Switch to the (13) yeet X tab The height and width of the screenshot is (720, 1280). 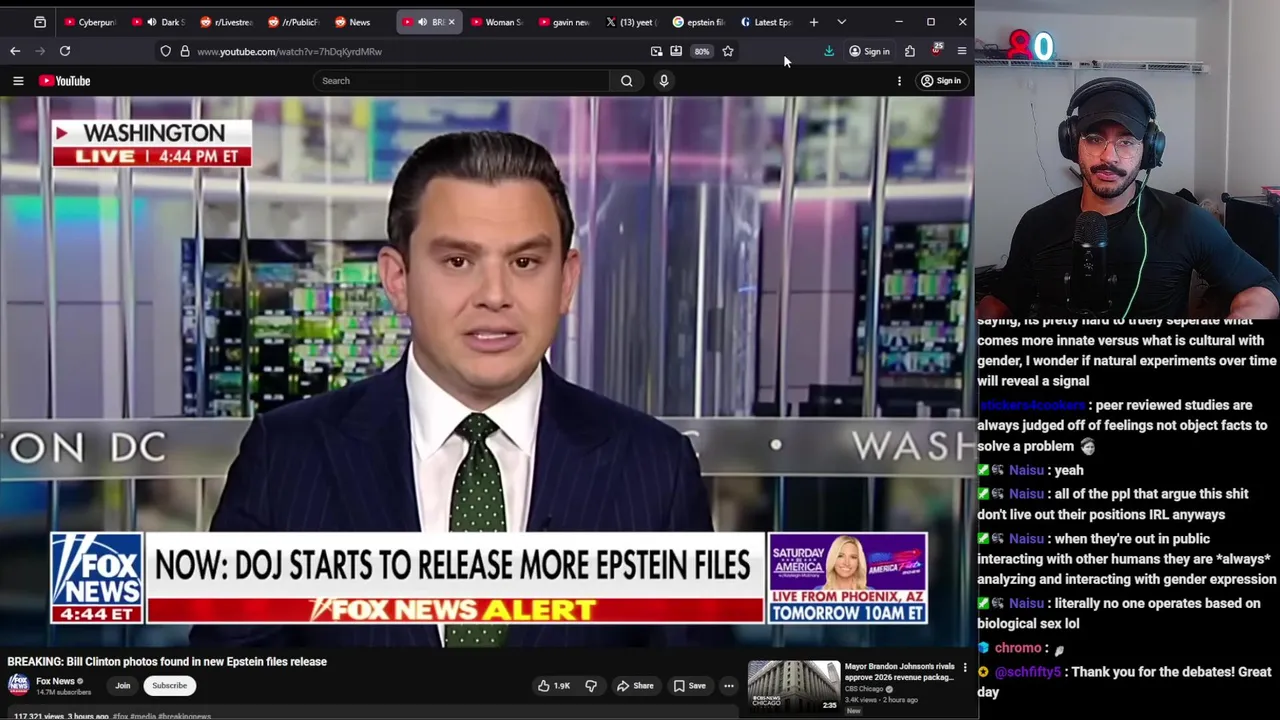point(632,22)
